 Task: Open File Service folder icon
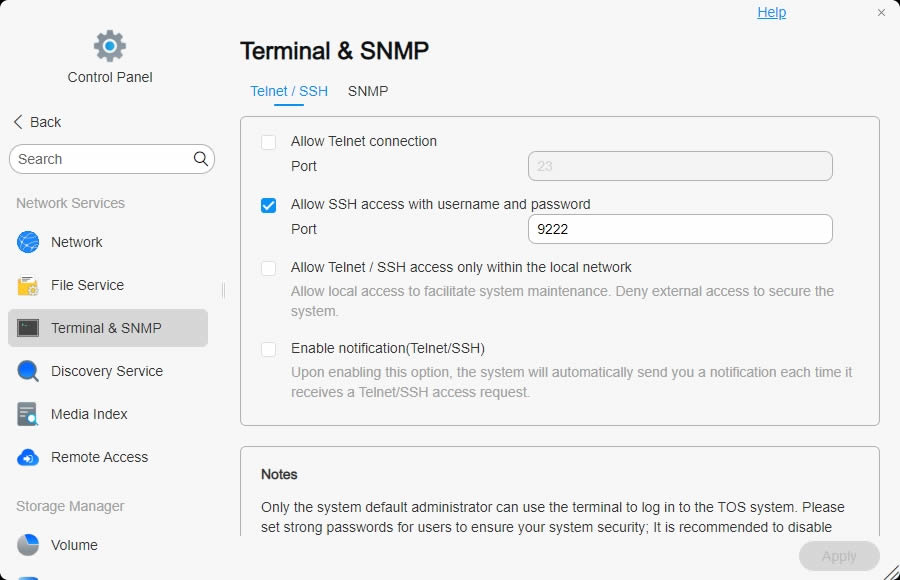[x=28, y=285]
